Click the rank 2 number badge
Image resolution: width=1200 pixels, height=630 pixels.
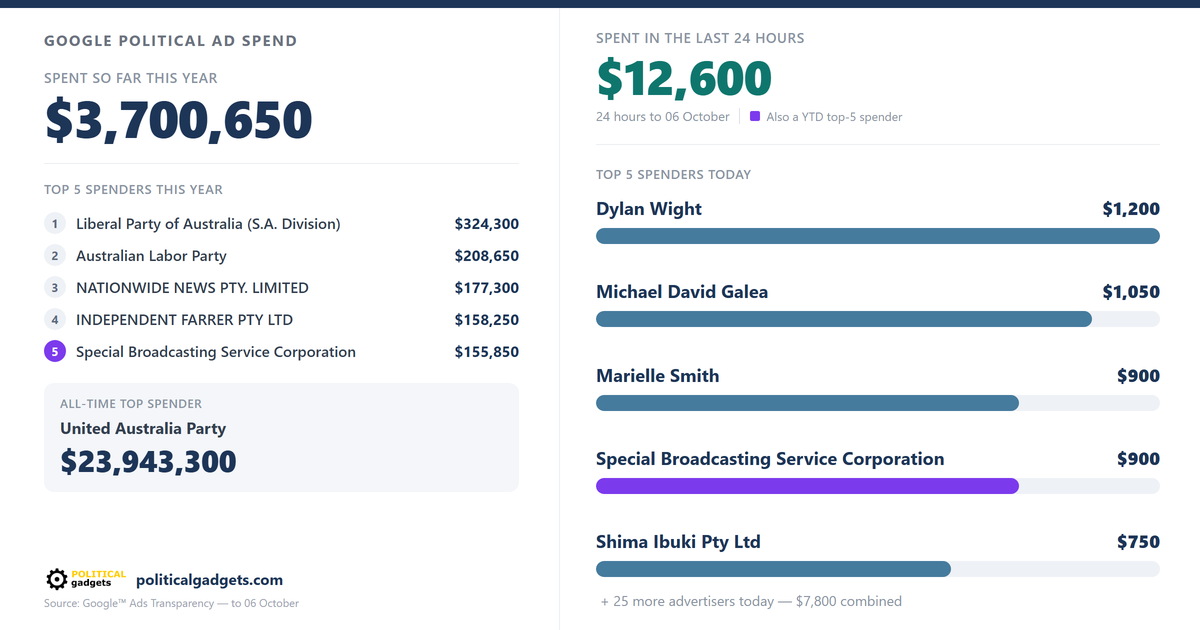(x=55, y=256)
